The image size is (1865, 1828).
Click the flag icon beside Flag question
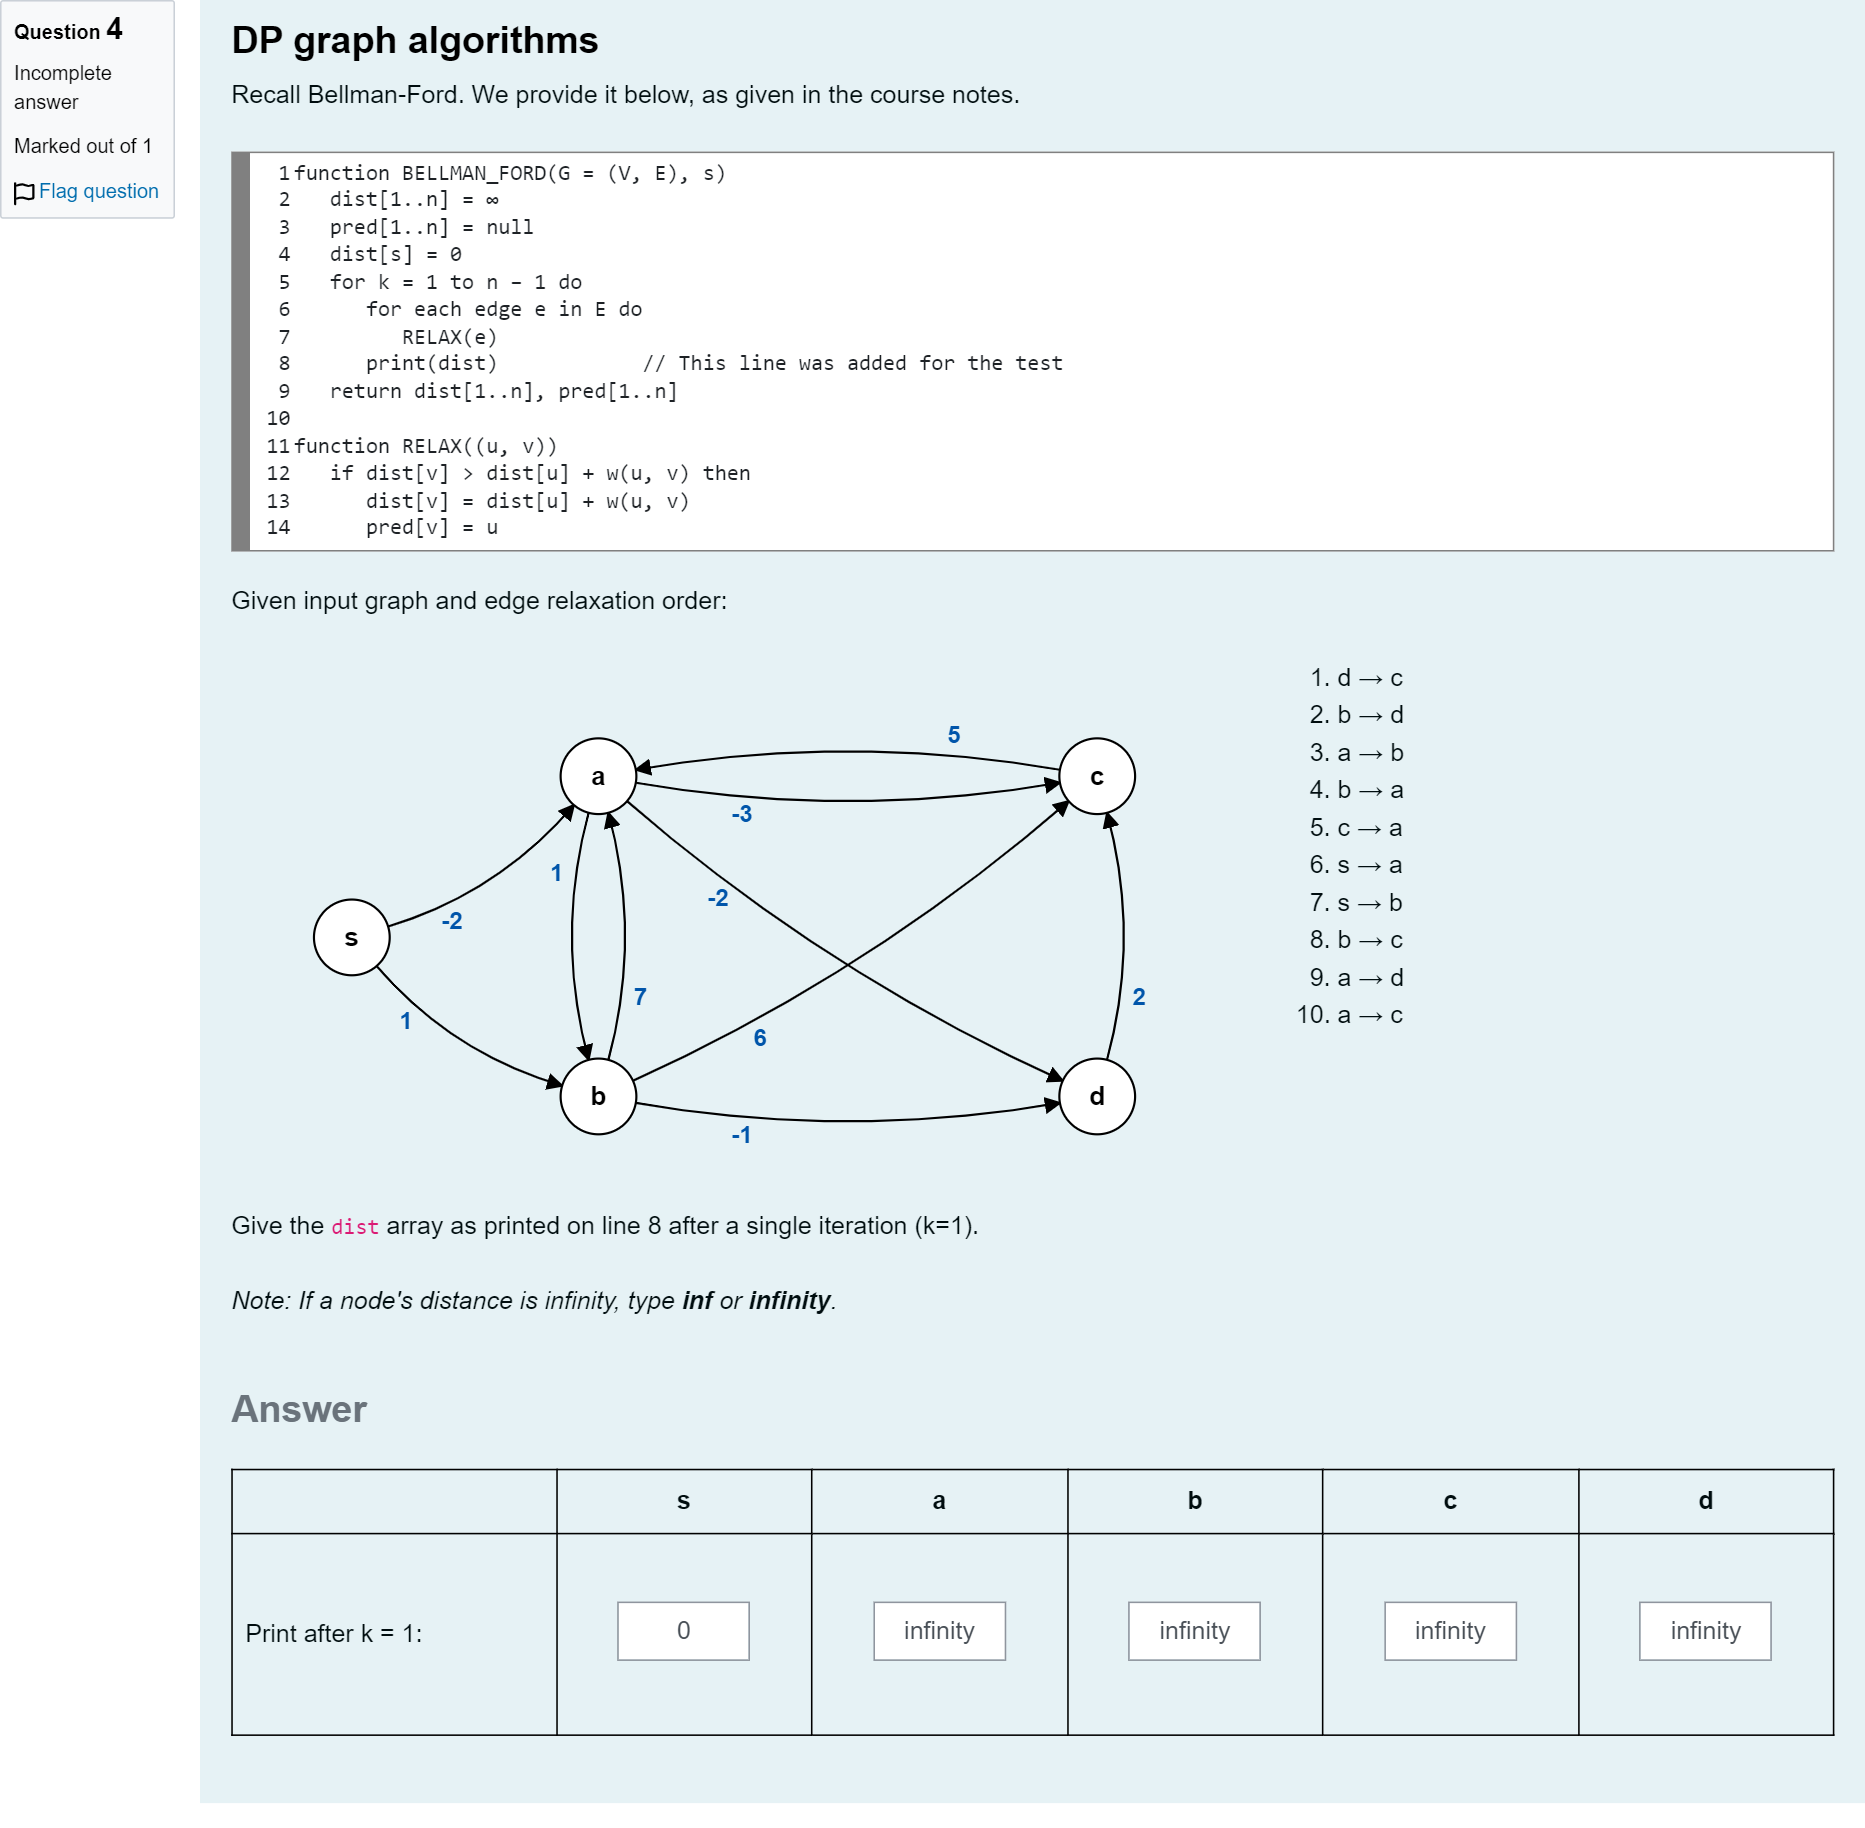(24, 192)
